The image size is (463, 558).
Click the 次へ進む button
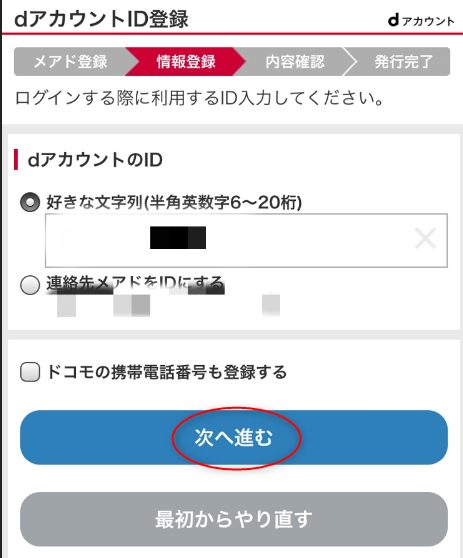(x=234, y=437)
